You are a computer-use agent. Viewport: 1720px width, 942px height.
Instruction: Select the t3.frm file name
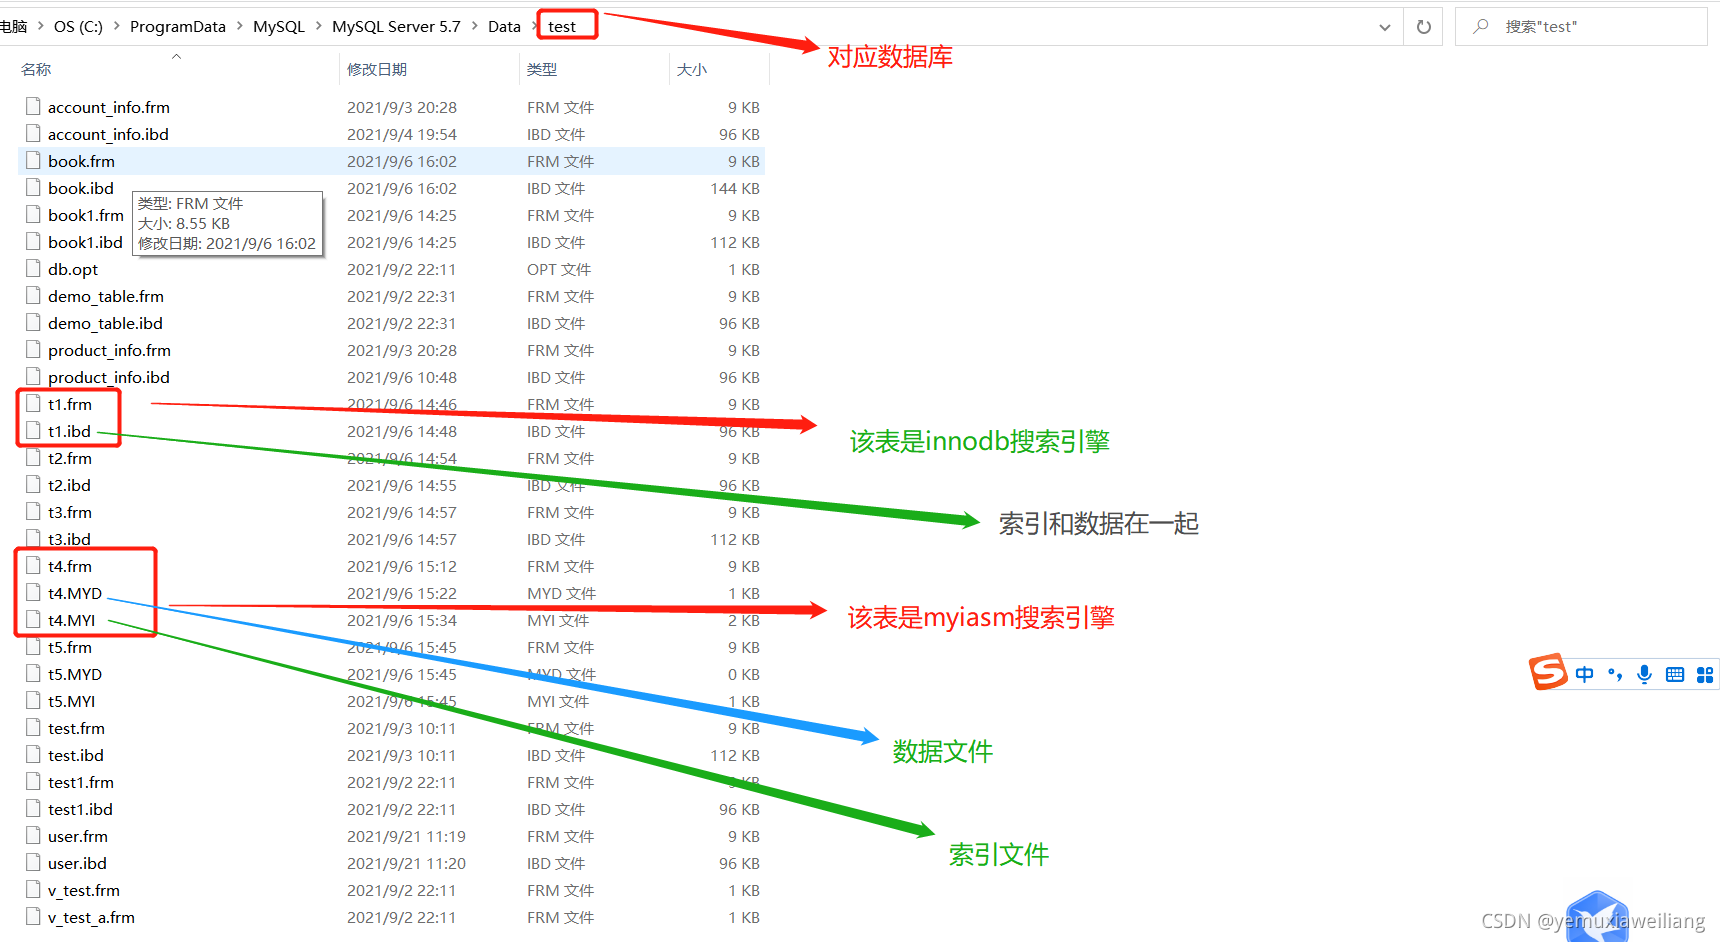coord(70,512)
